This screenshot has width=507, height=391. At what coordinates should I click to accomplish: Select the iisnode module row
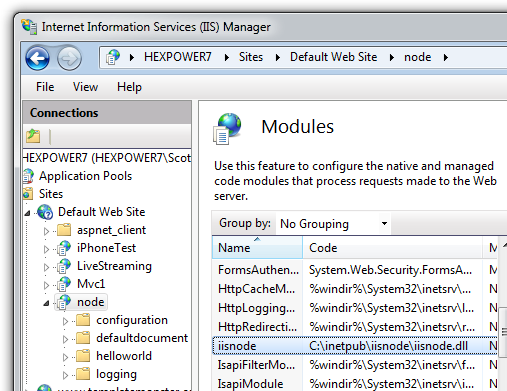coord(355,346)
